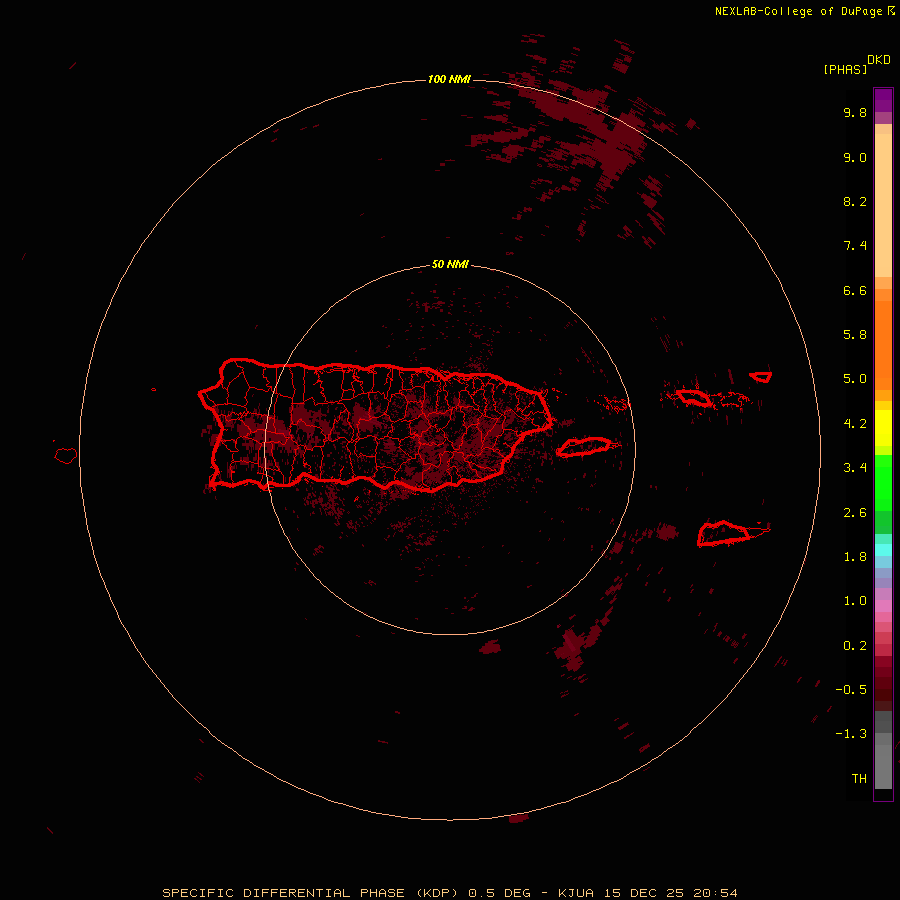Screen dimensions: 900x900
Task: Pick the gray swatch beside TH on color bar
Action: (x=883, y=766)
